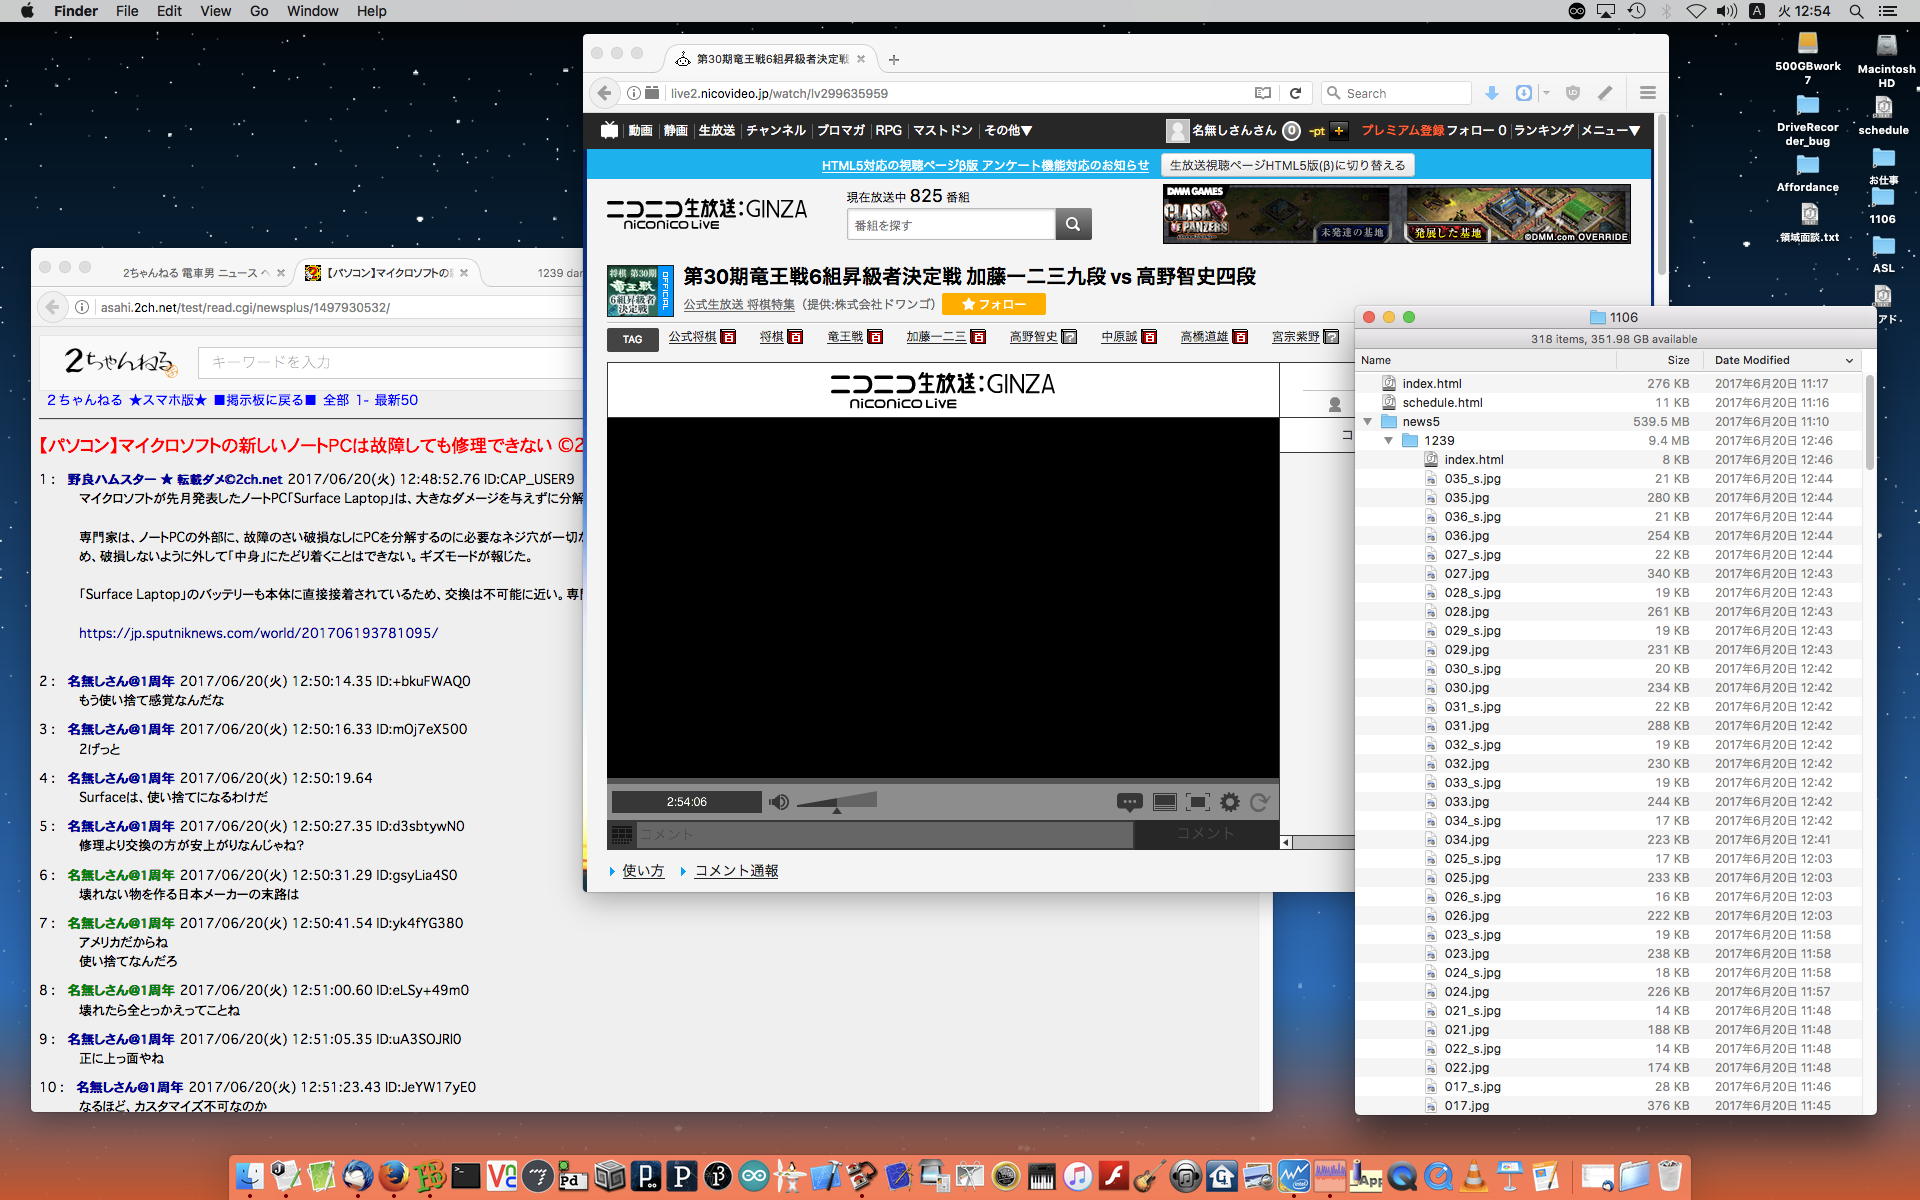The width and height of the screenshot is (1920, 1200).
Task: Click the orange フォロー button
Action: pyautogui.click(x=993, y=304)
